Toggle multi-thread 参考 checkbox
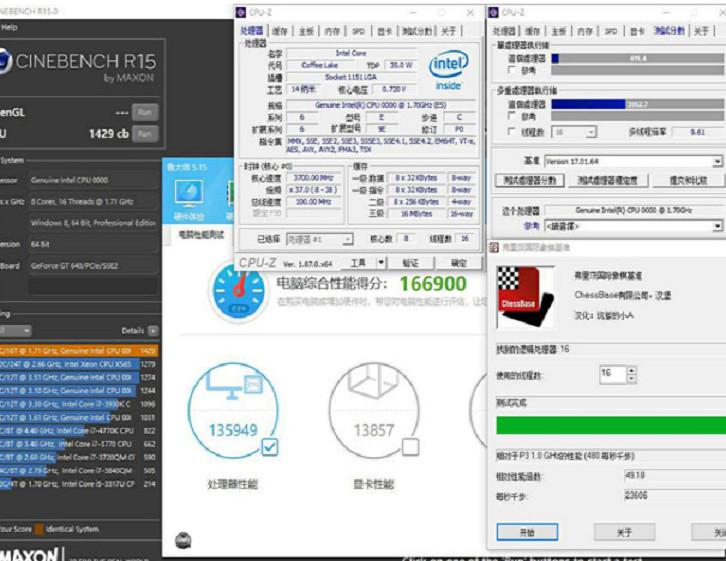The image size is (726, 561). click(x=512, y=116)
